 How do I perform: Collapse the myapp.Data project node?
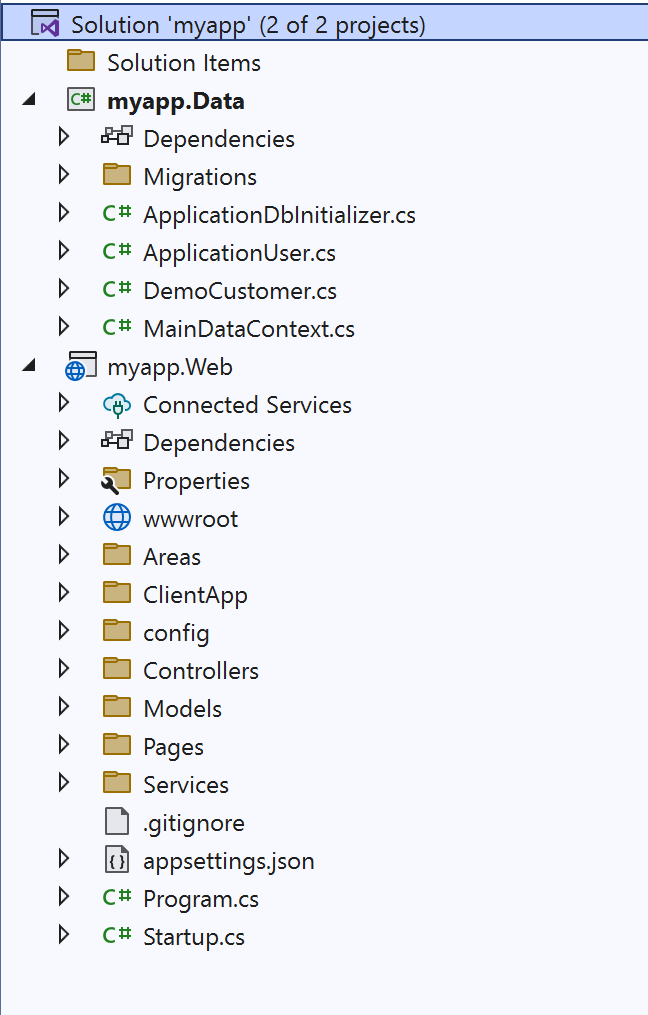(x=28, y=101)
